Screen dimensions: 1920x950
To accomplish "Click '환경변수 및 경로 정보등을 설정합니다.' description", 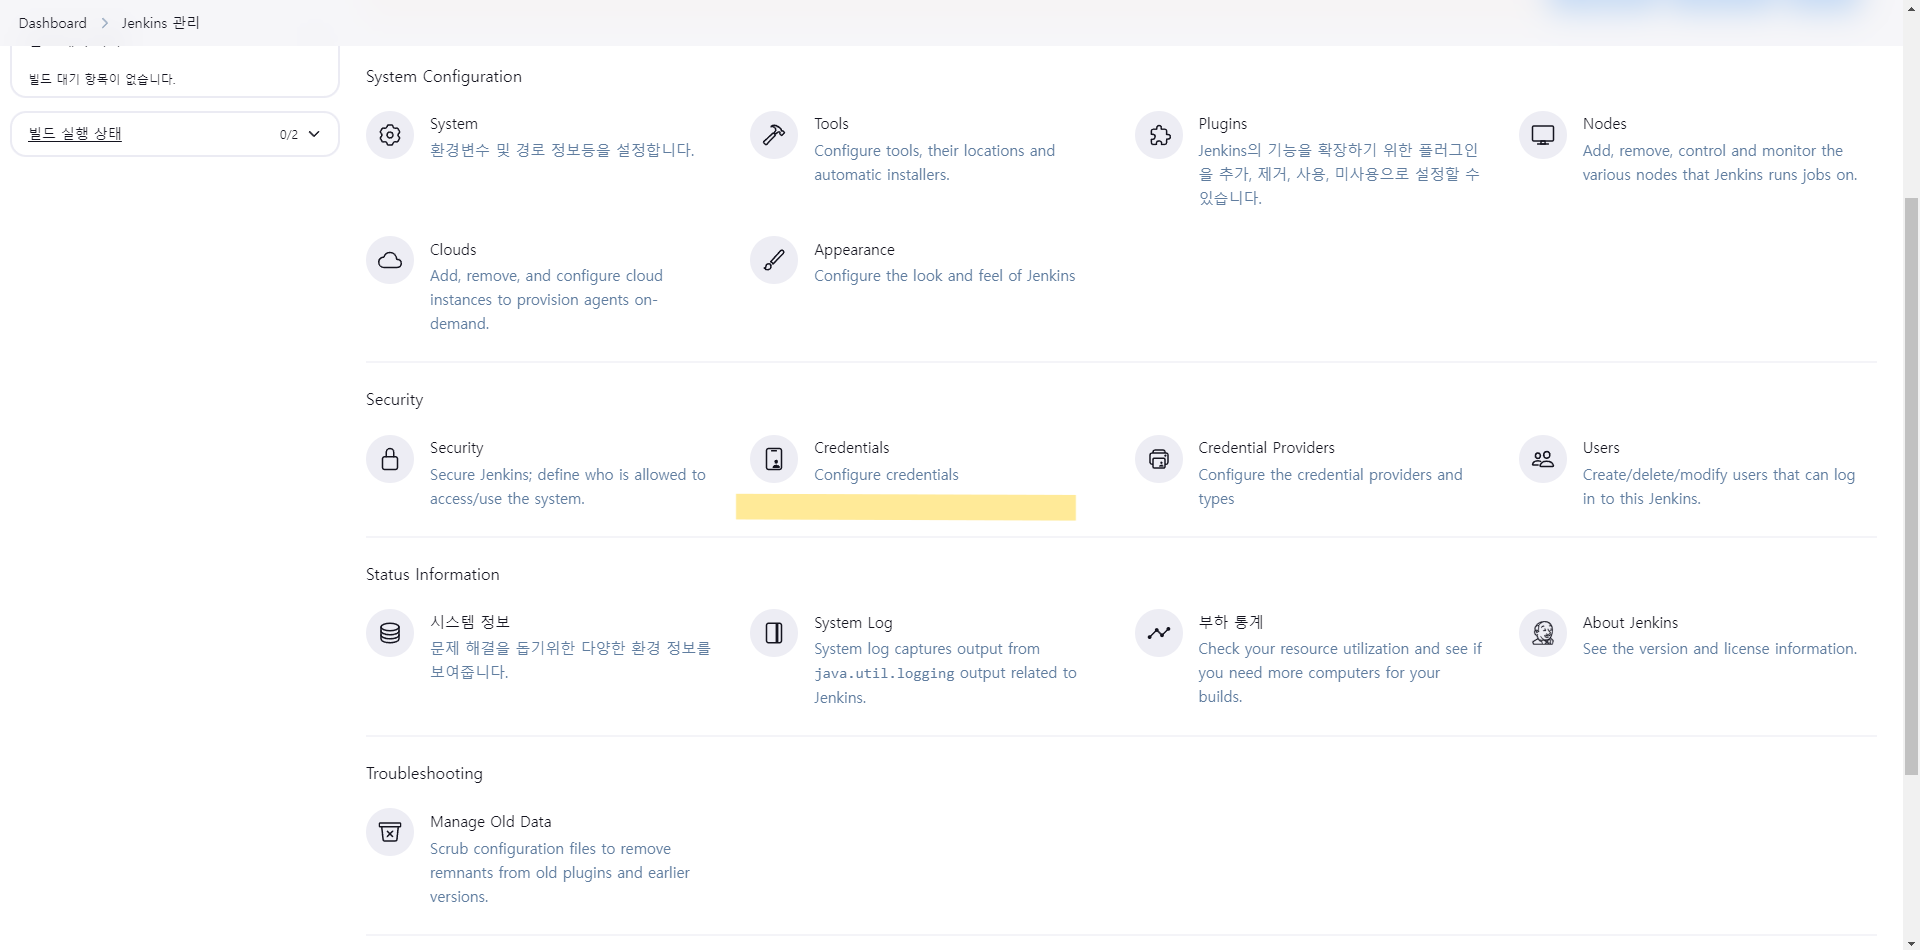I will (x=562, y=150).
